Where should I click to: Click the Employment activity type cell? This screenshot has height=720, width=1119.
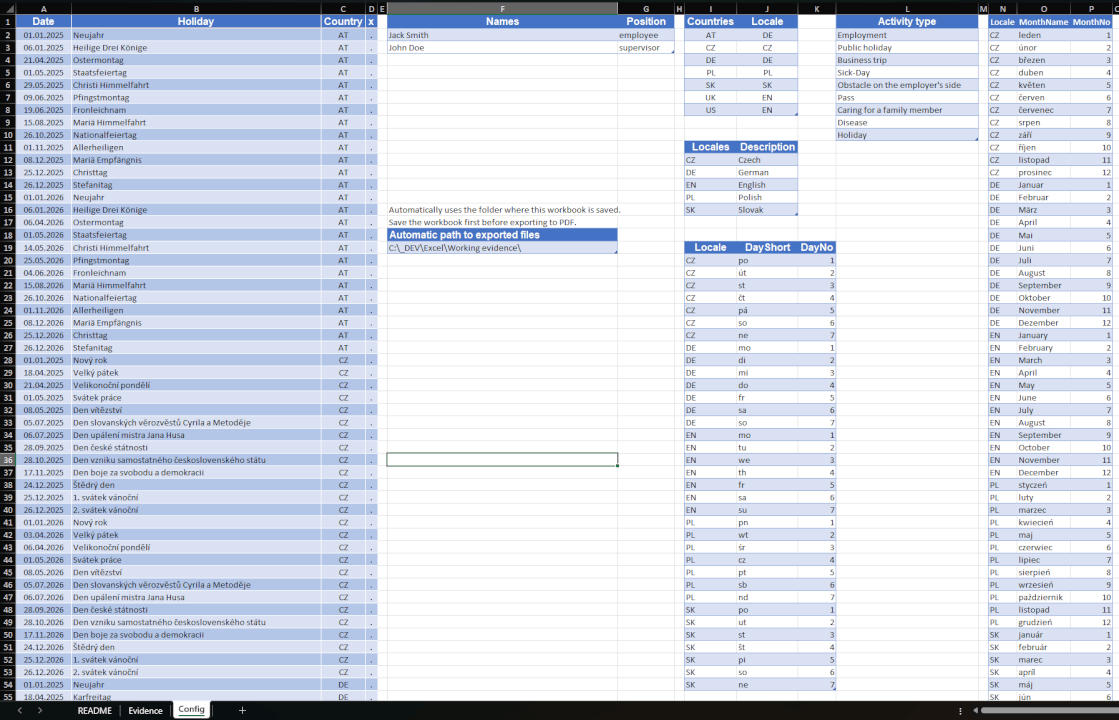click(x=907, y=35)
